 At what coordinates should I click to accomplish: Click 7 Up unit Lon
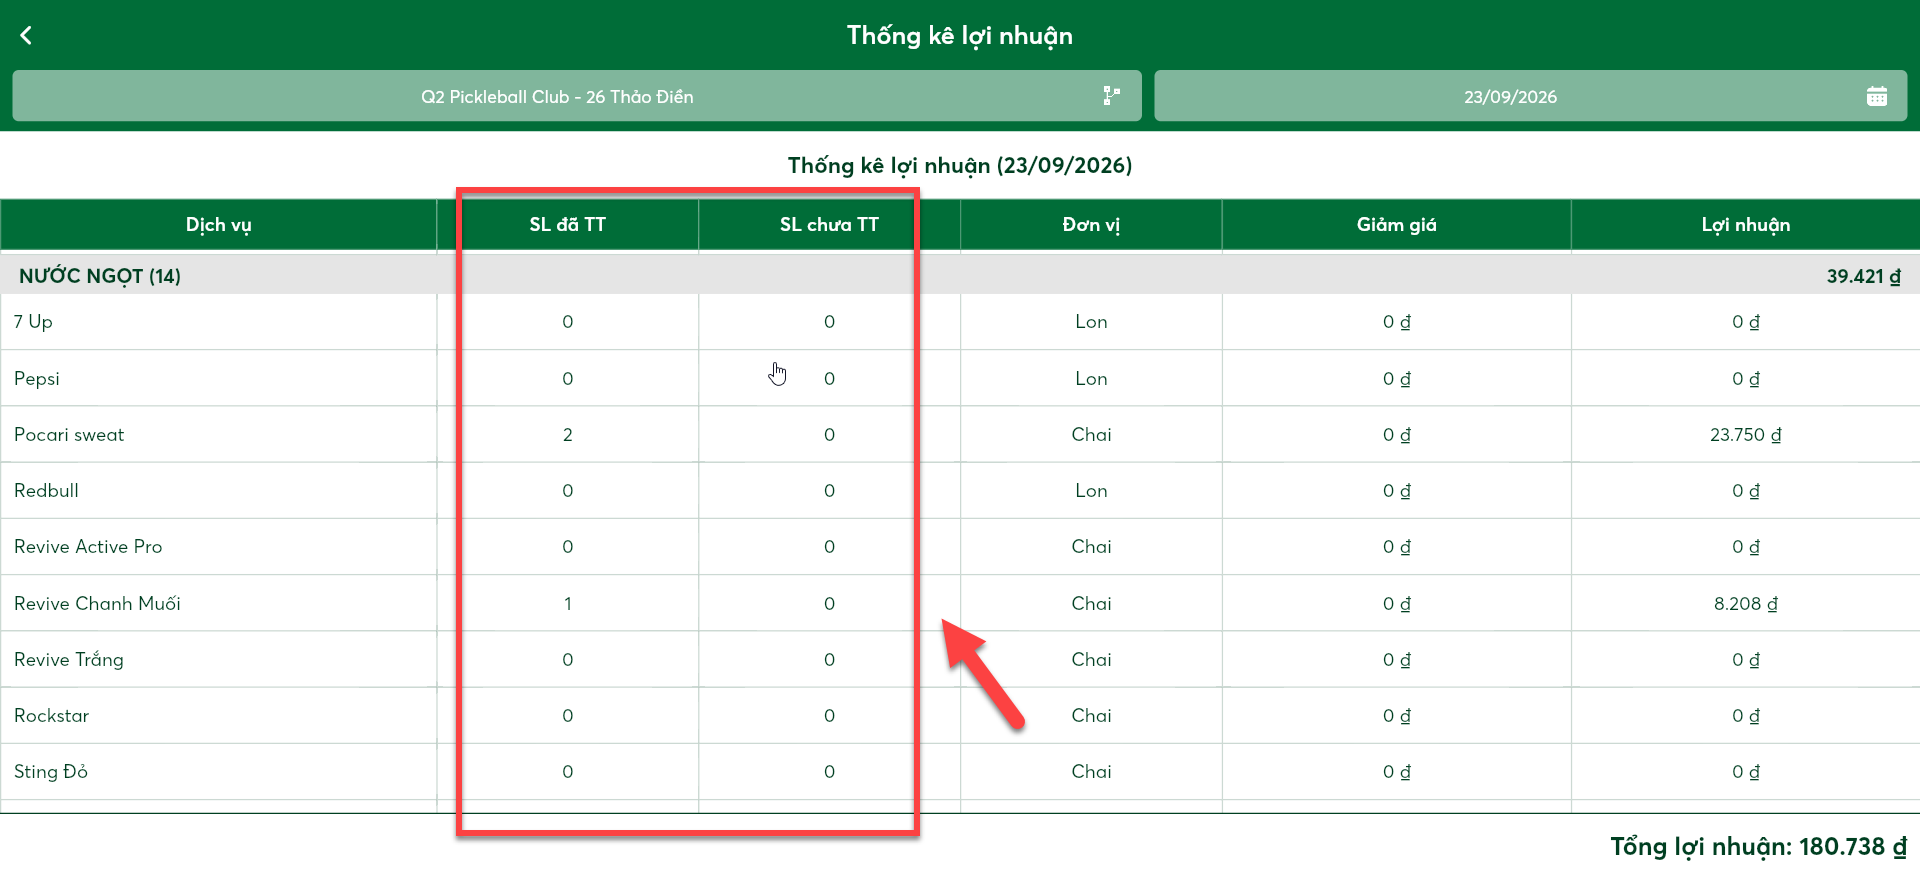(x=1091, y=322)
